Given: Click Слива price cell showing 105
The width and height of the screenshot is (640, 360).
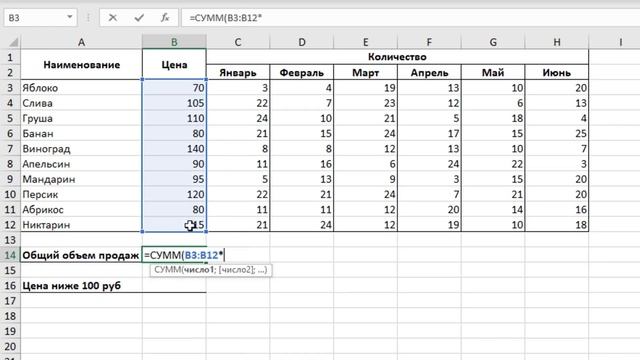Looking at the screenshot, I should (174, 103).
